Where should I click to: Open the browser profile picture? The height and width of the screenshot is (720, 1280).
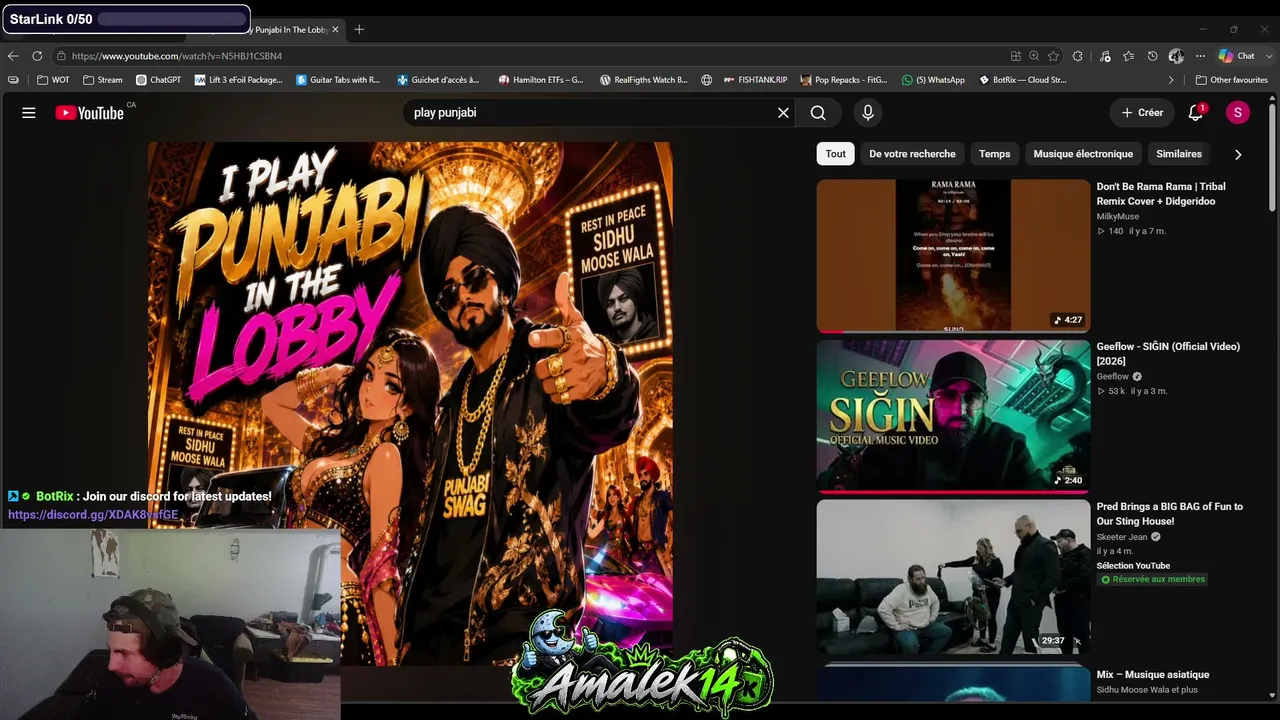click(x=1176, y=56)
